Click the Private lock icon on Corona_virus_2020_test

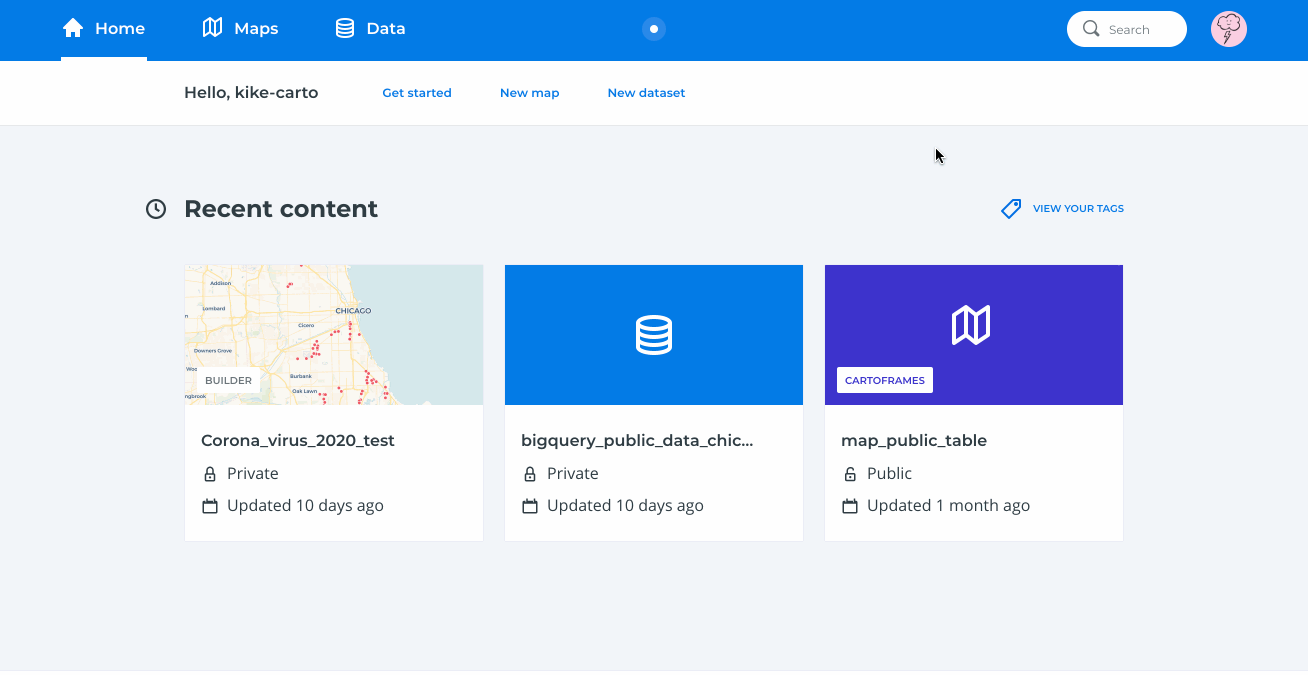pos(210,473)
